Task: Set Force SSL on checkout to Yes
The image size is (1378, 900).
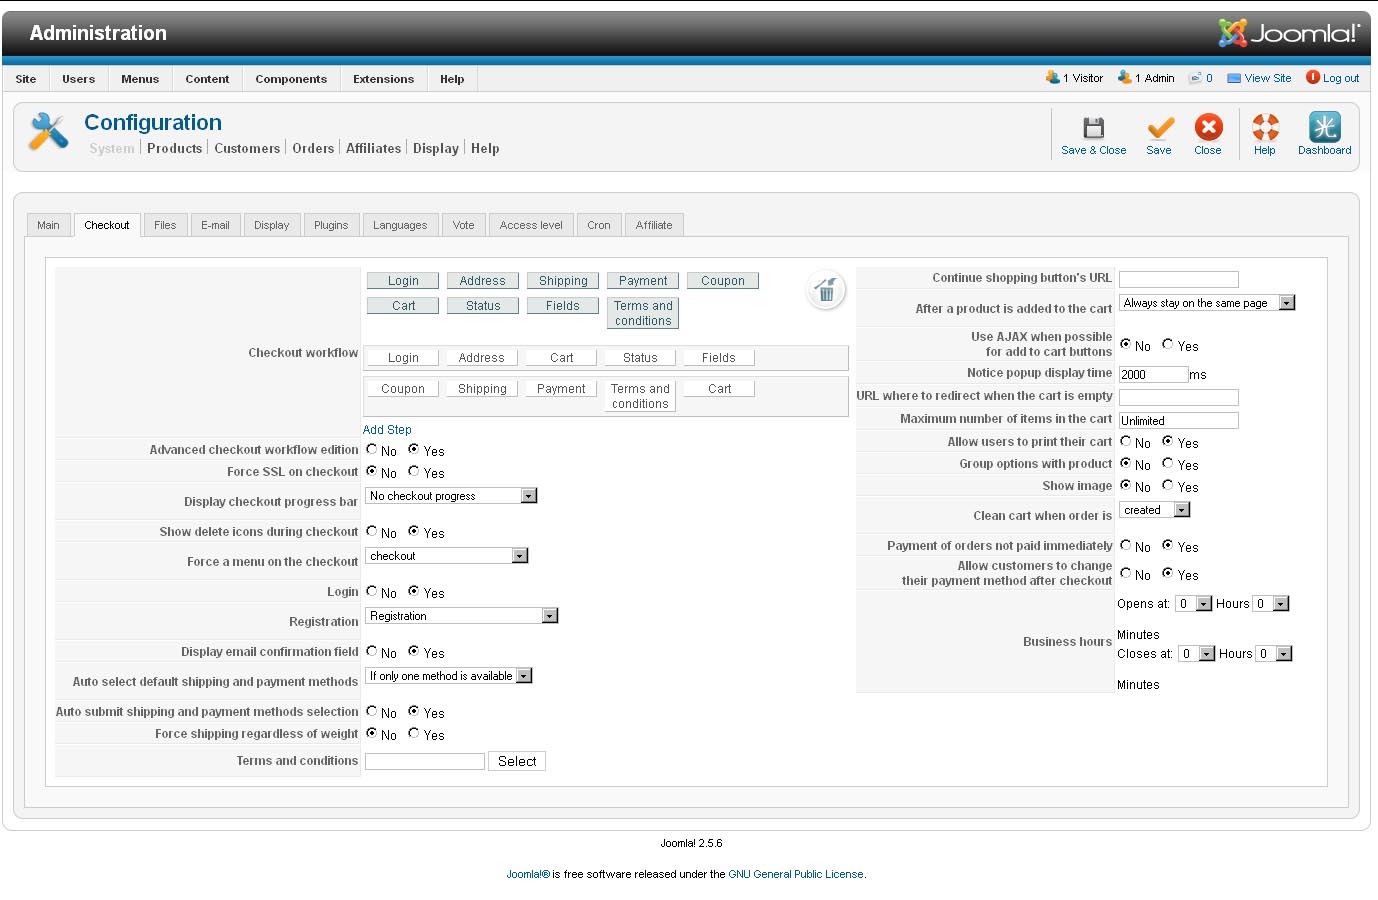Action: (413, 471)
